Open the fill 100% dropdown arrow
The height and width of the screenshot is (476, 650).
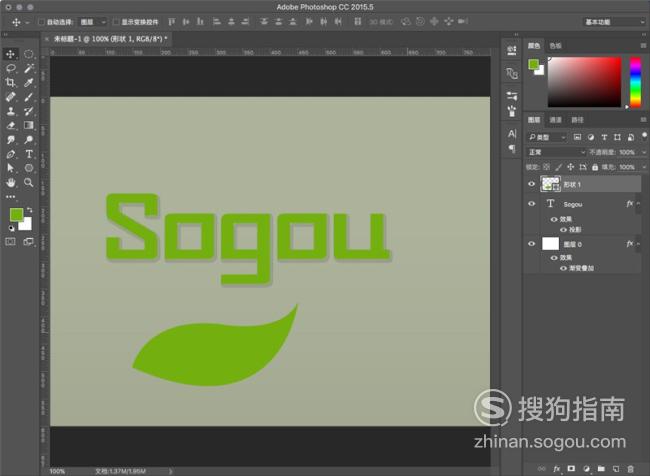[644, 167]
